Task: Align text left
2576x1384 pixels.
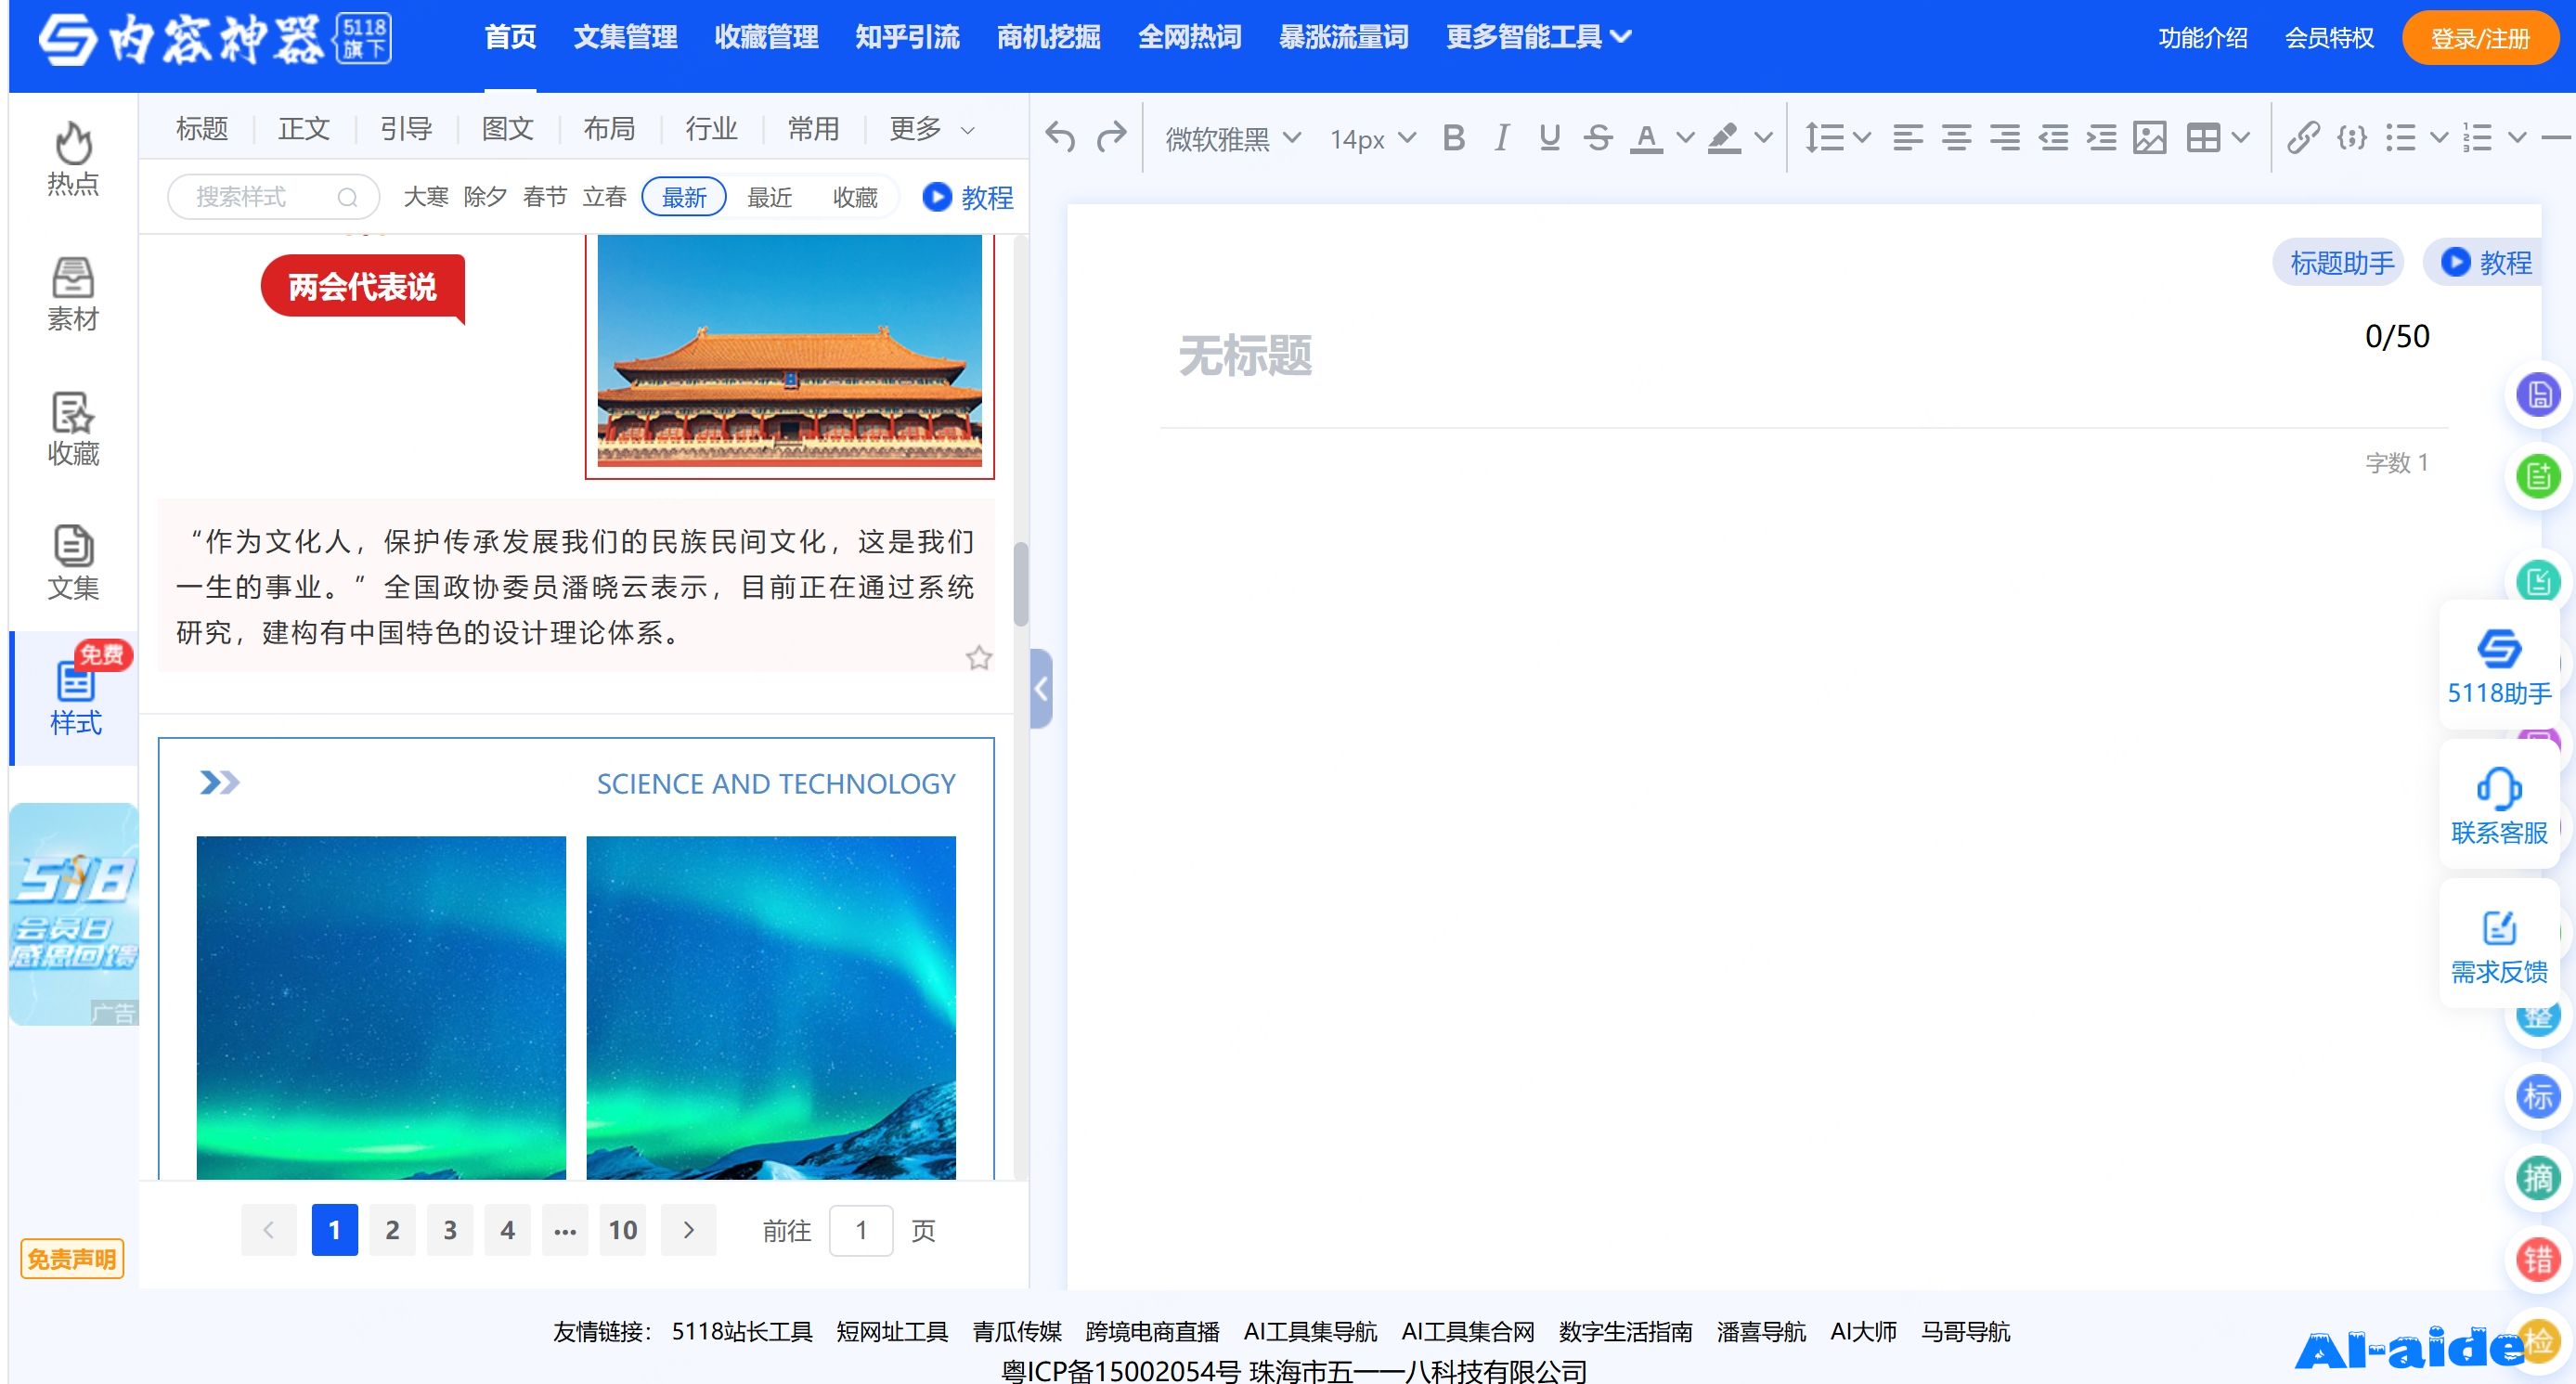Action: (1908, 137)
